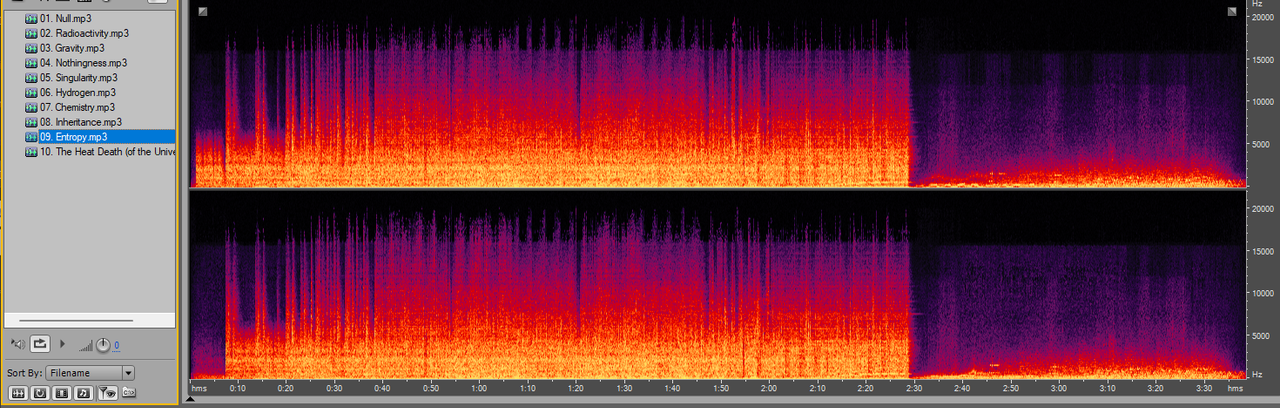
Task: Click the left 'hms' ruler label
Action: tap(199, 387)
